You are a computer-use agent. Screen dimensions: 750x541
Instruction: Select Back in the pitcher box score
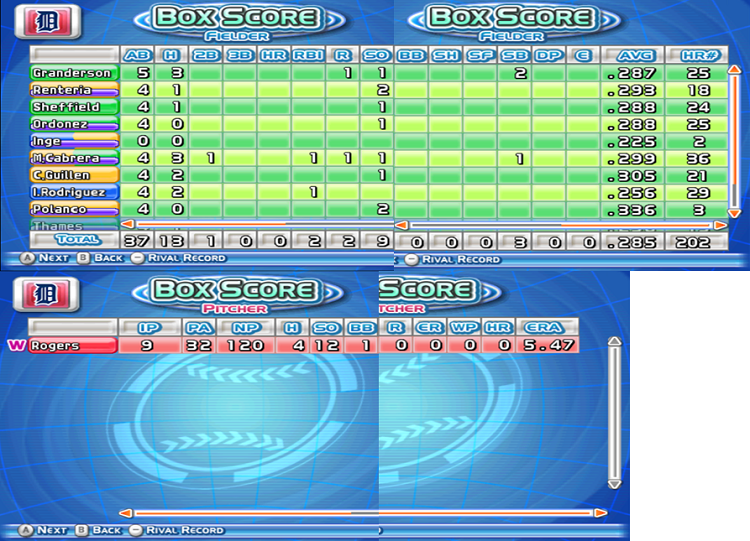[99, 530]
